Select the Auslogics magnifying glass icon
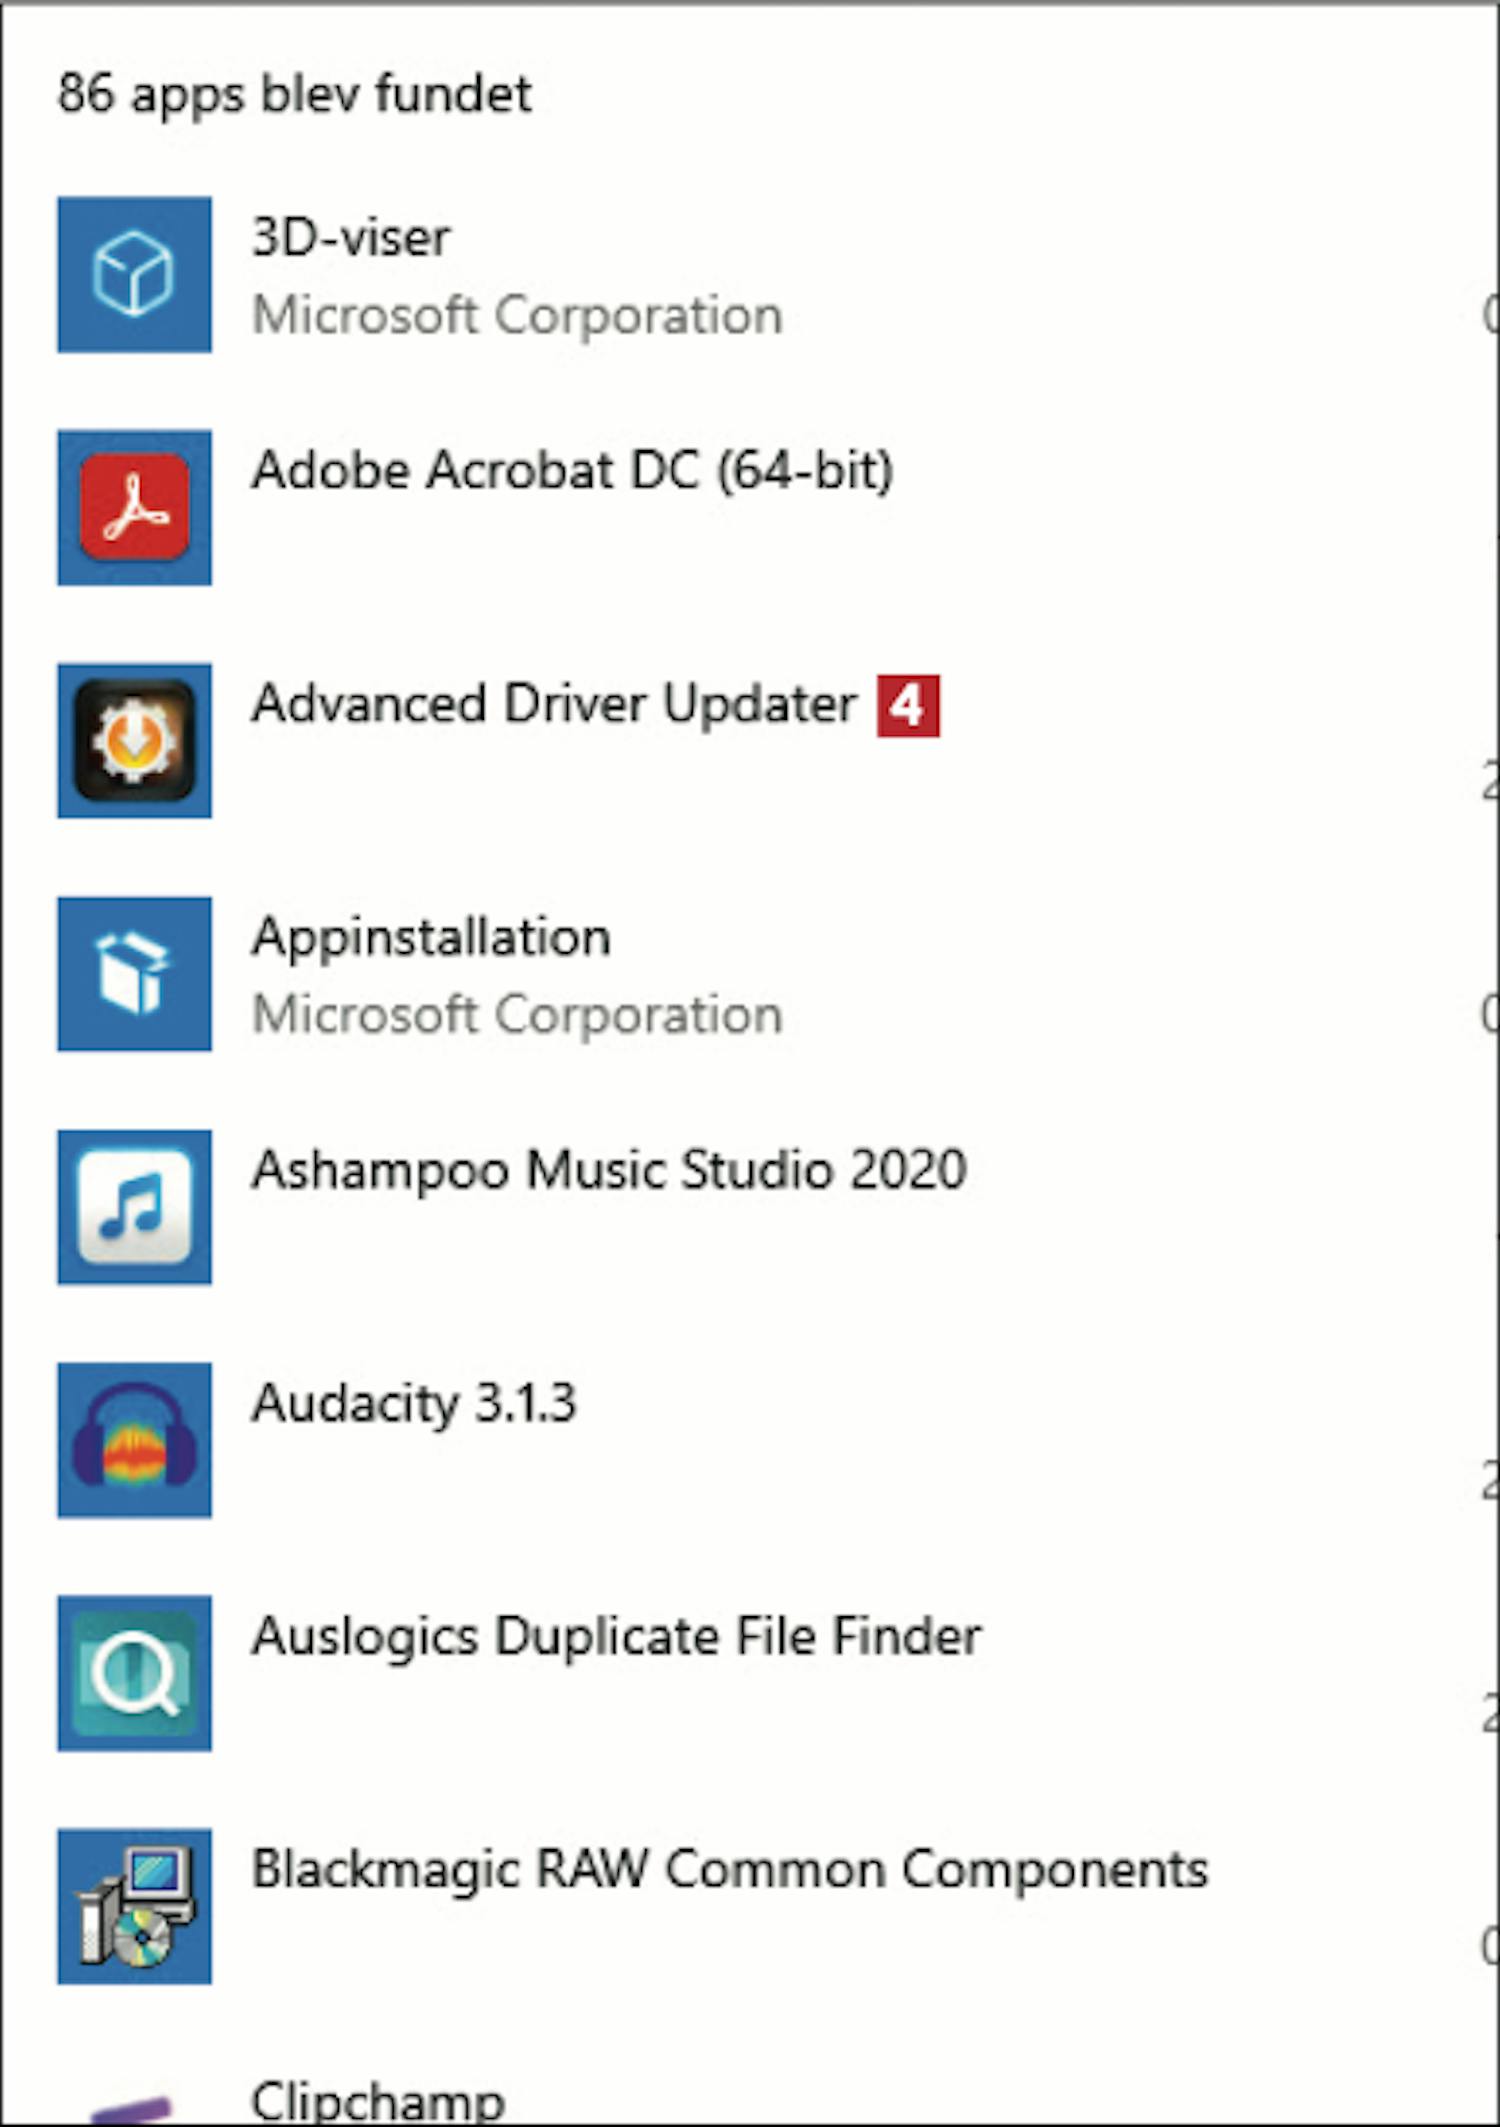The height and width of the screenshot is (2127, 1500). tap(134, 1673)
